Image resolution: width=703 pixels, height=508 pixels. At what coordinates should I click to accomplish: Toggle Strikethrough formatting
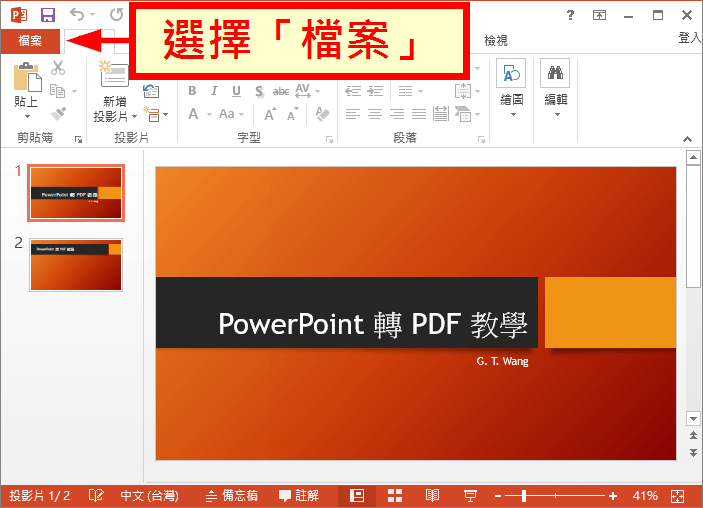[281, 91]
